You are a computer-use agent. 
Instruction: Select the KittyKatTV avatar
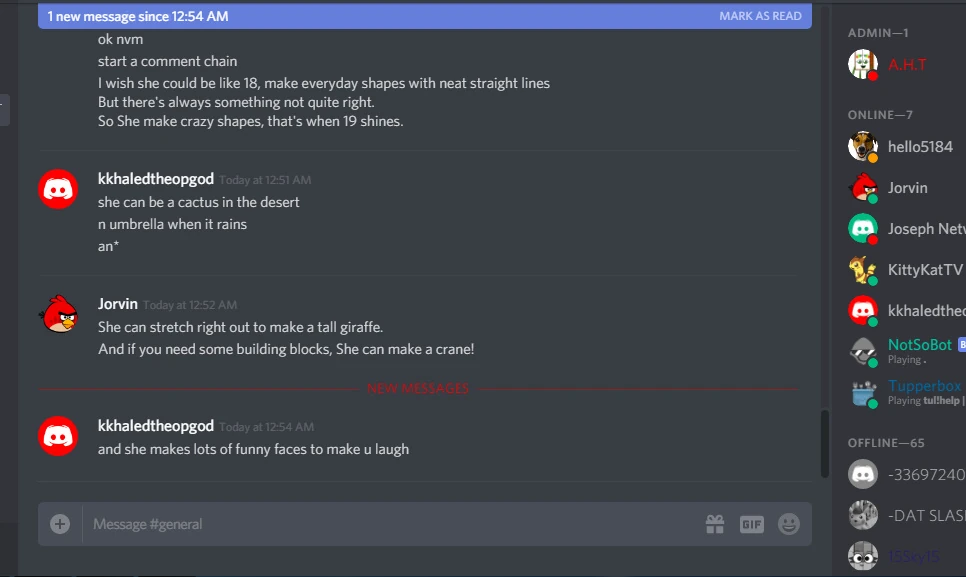(x=862, y=269)
